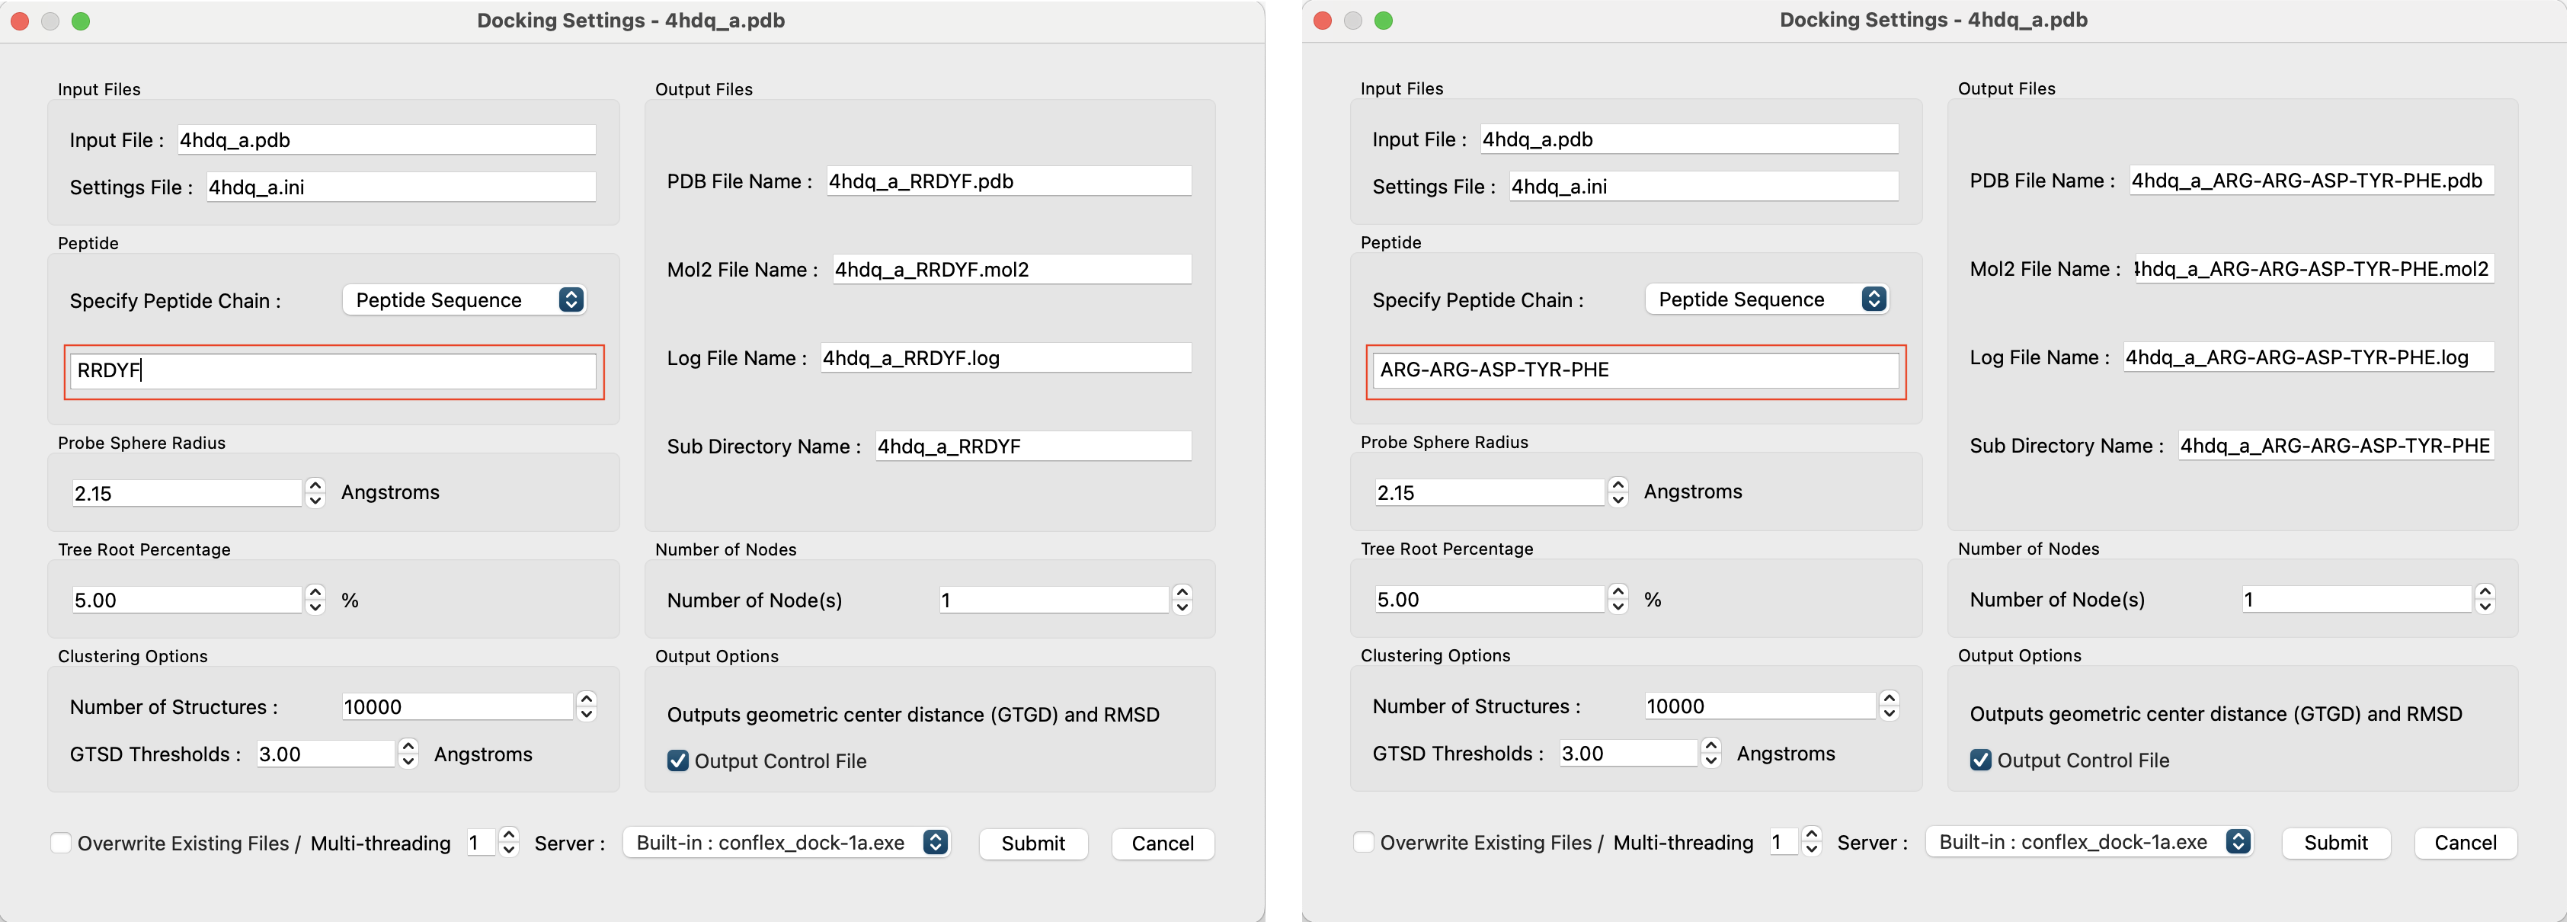Image resolution: width=2576 pixels, height=922 pixels.
Task: Increase Number of Node(s) with stepper
Action: pyautogui.click(x=1180, y=592)
